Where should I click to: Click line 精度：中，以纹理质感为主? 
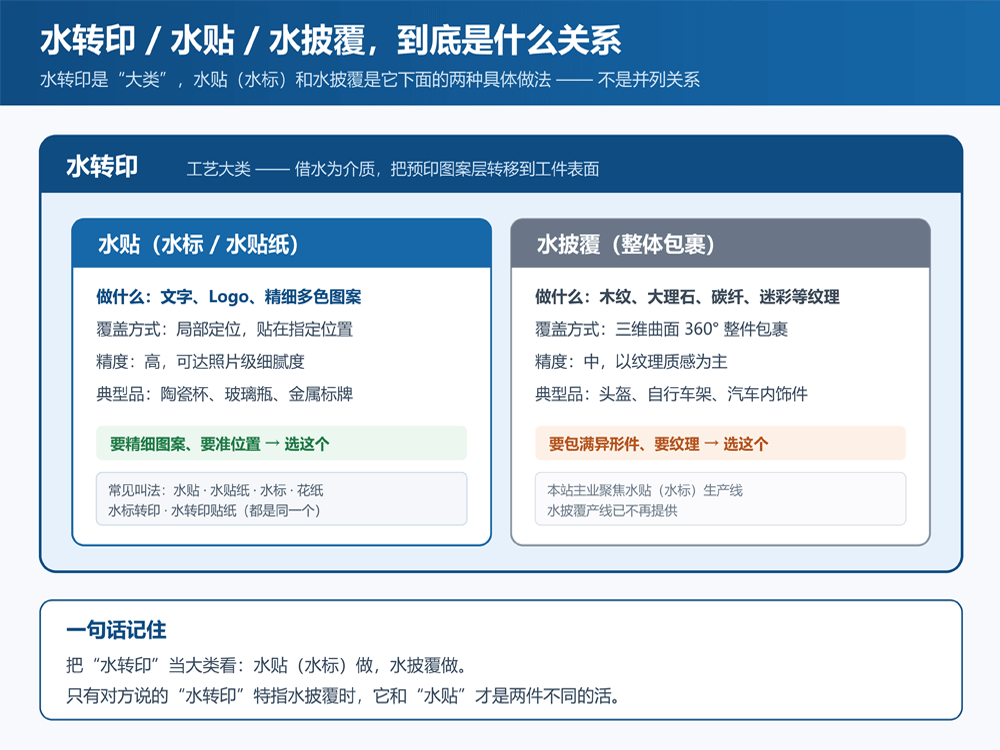point(631,362)
